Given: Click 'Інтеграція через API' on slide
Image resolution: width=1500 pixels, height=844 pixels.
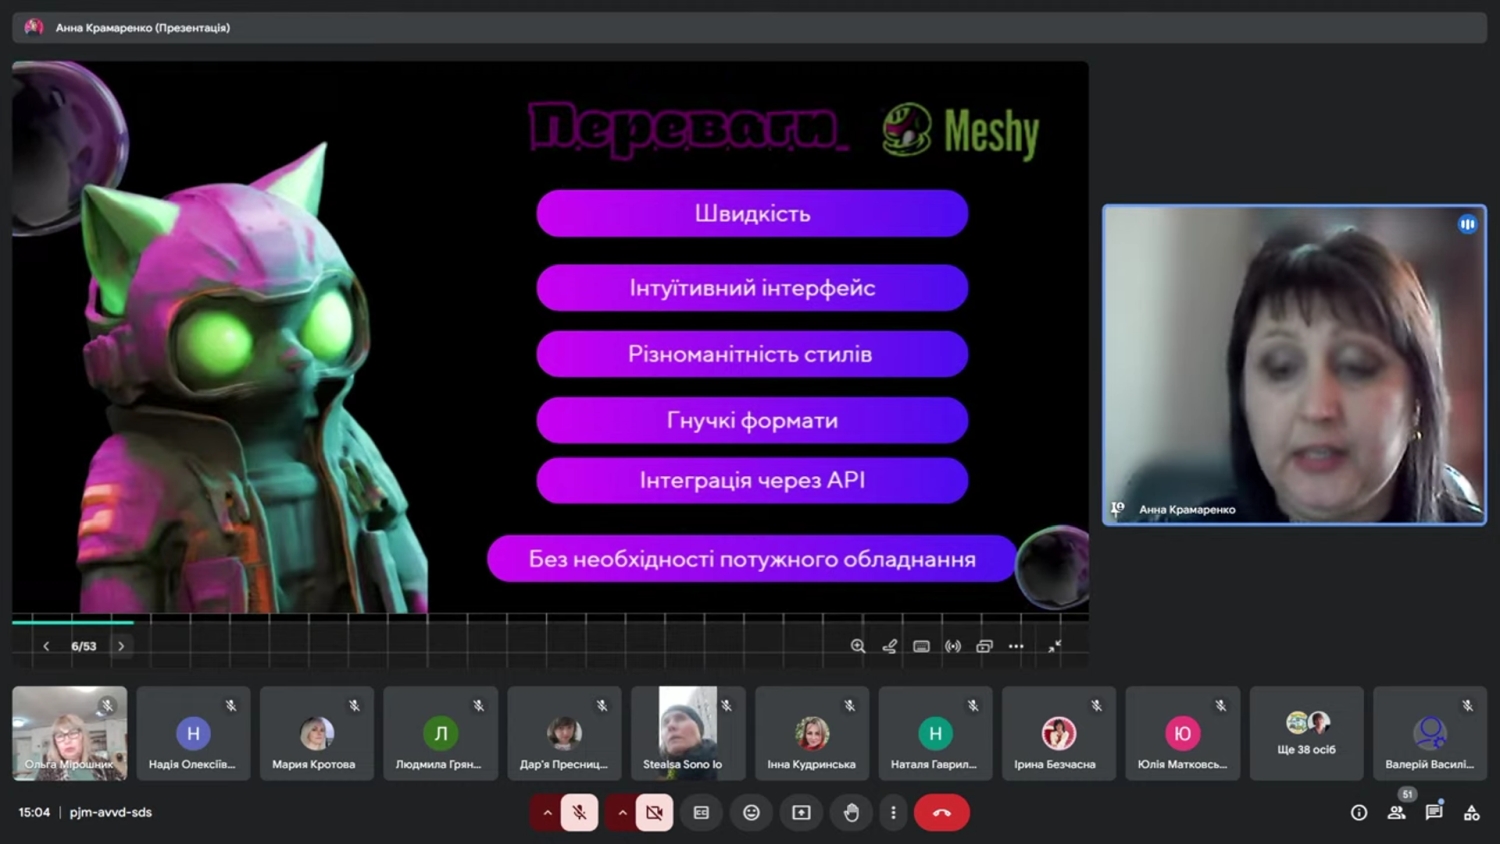Looking at the screenshot, I should [752, 480].
